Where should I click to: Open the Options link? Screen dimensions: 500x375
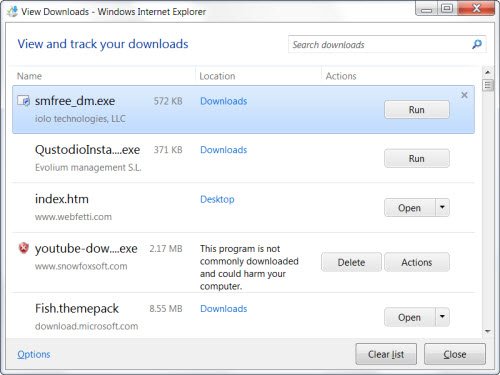(34, 354)
